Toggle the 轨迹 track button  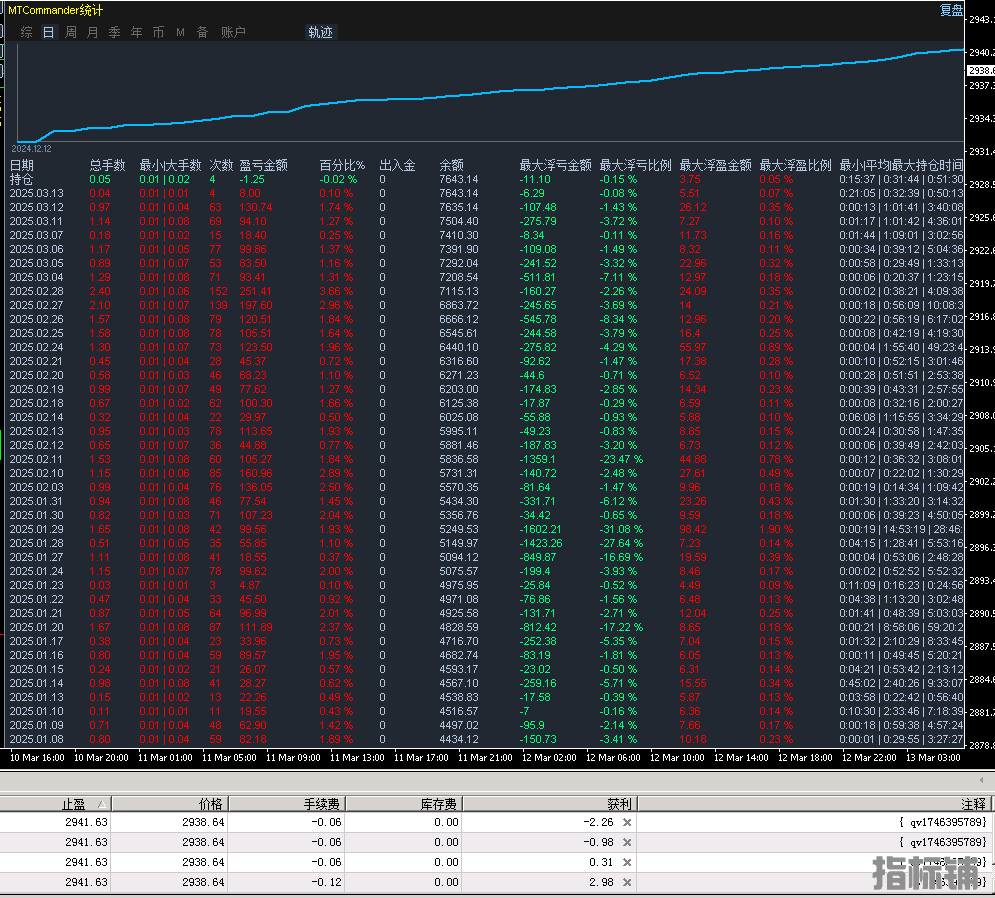pos(320,32)
